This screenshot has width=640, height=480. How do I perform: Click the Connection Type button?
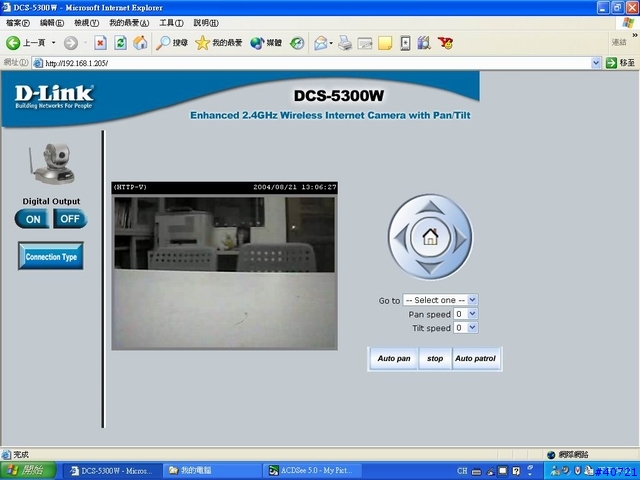coord(51,256)
